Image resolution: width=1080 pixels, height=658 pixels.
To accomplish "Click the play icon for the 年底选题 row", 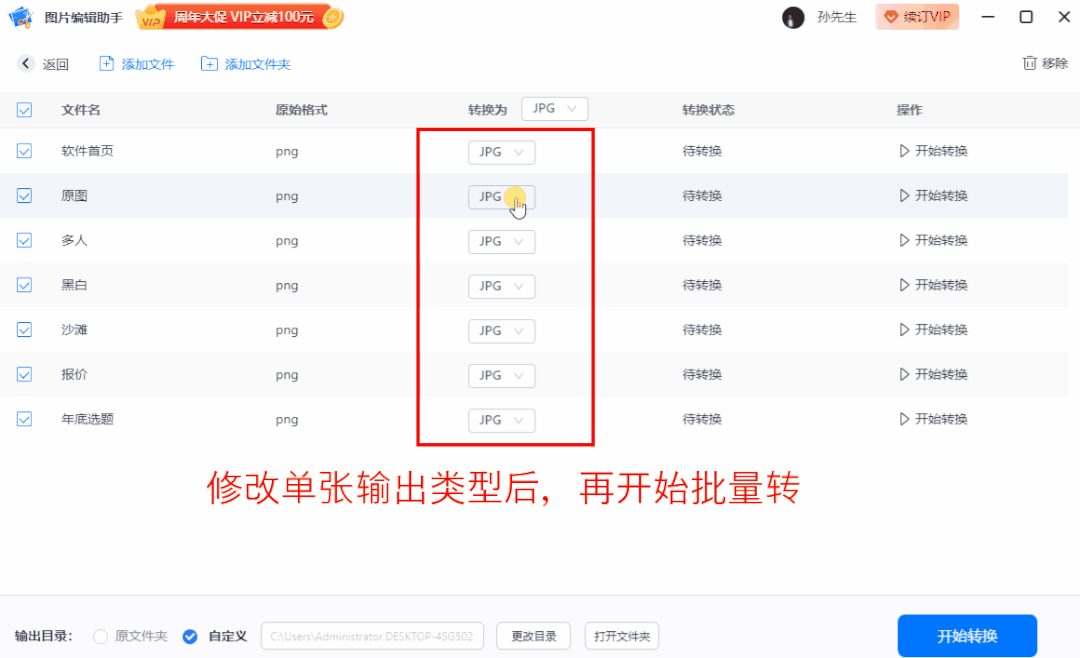I will pos(904,419).
